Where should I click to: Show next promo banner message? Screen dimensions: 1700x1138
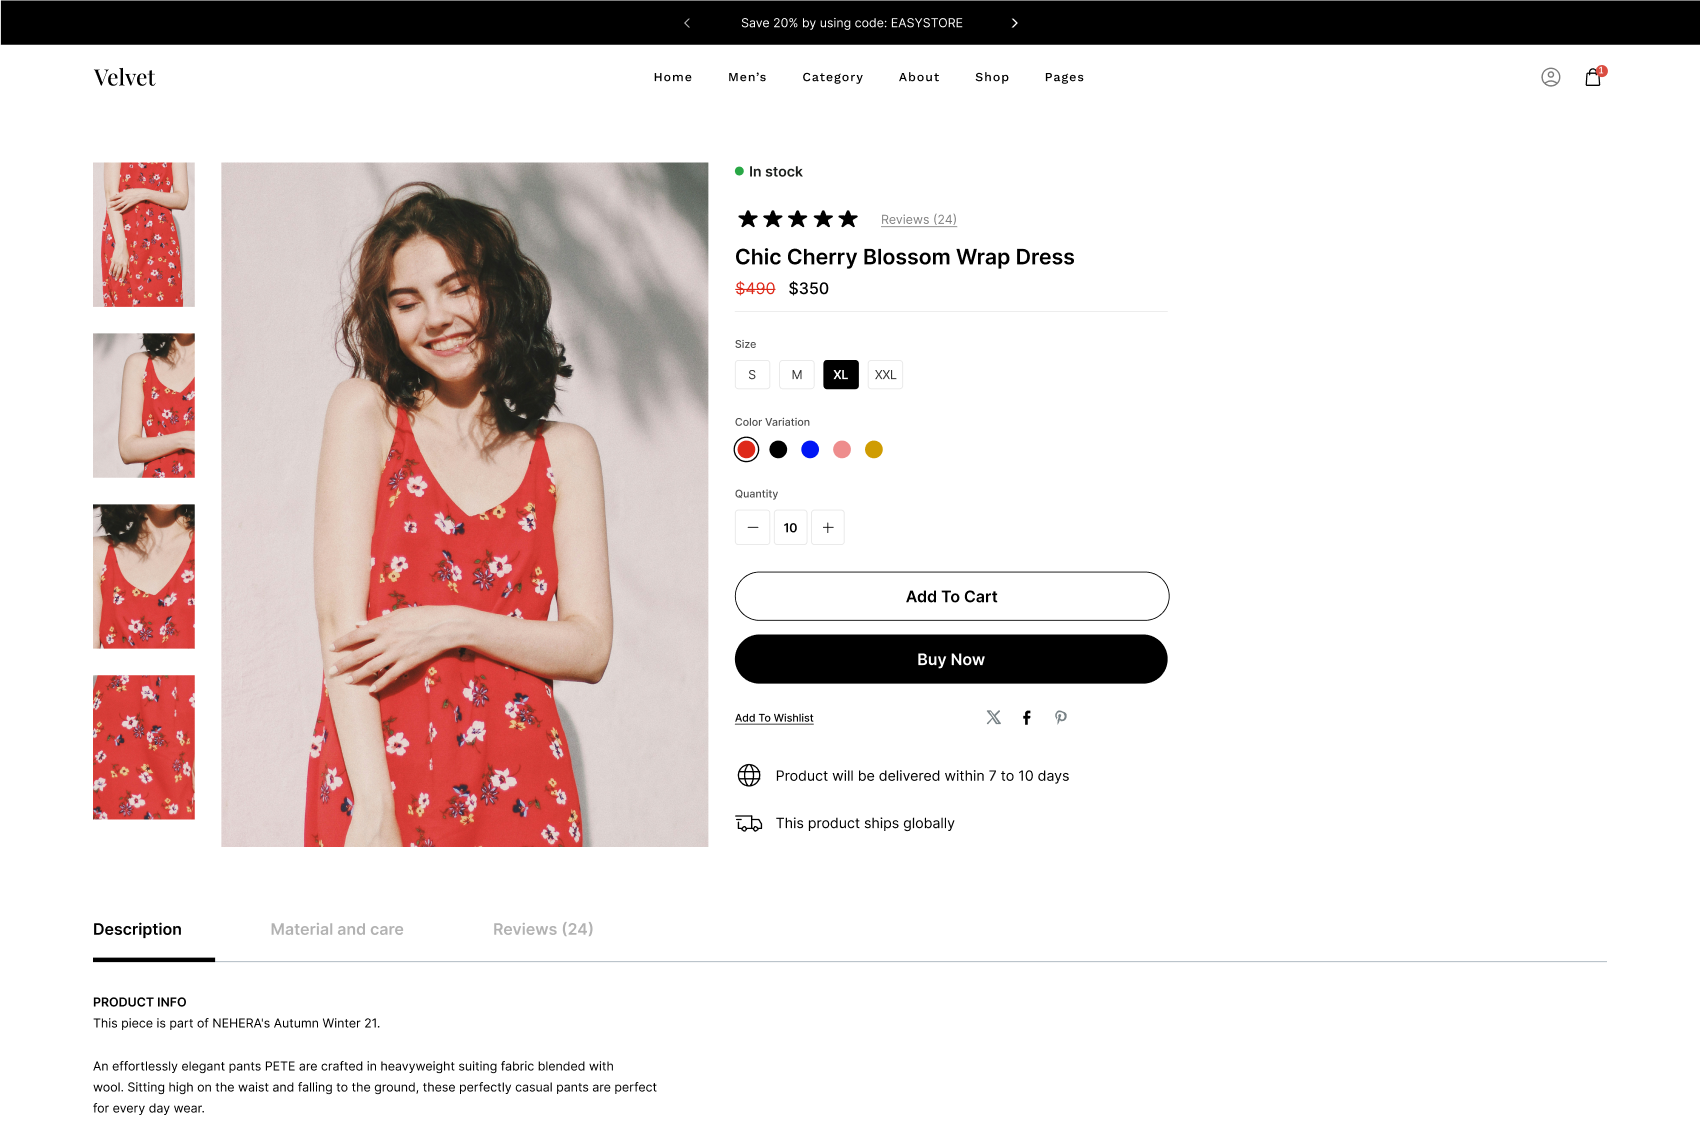point(1014,23)
